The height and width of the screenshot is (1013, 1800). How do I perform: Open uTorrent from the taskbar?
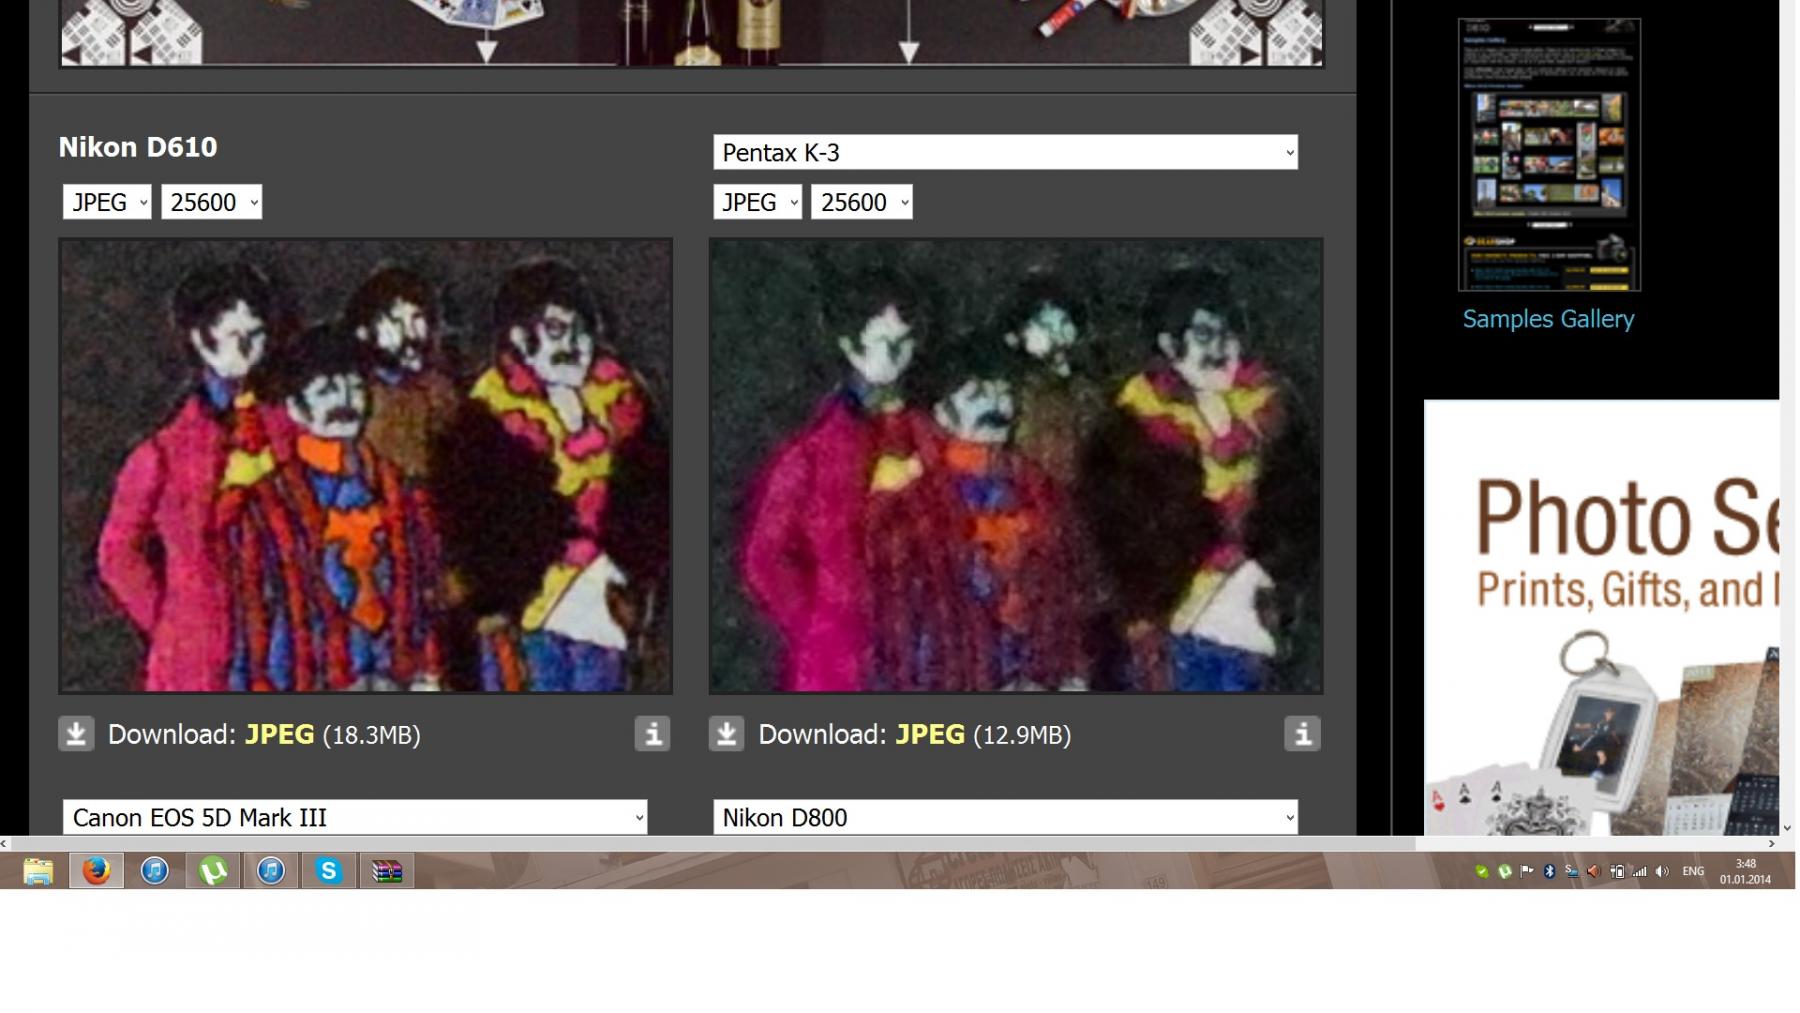pyautogui.click(x=212, y=871)
